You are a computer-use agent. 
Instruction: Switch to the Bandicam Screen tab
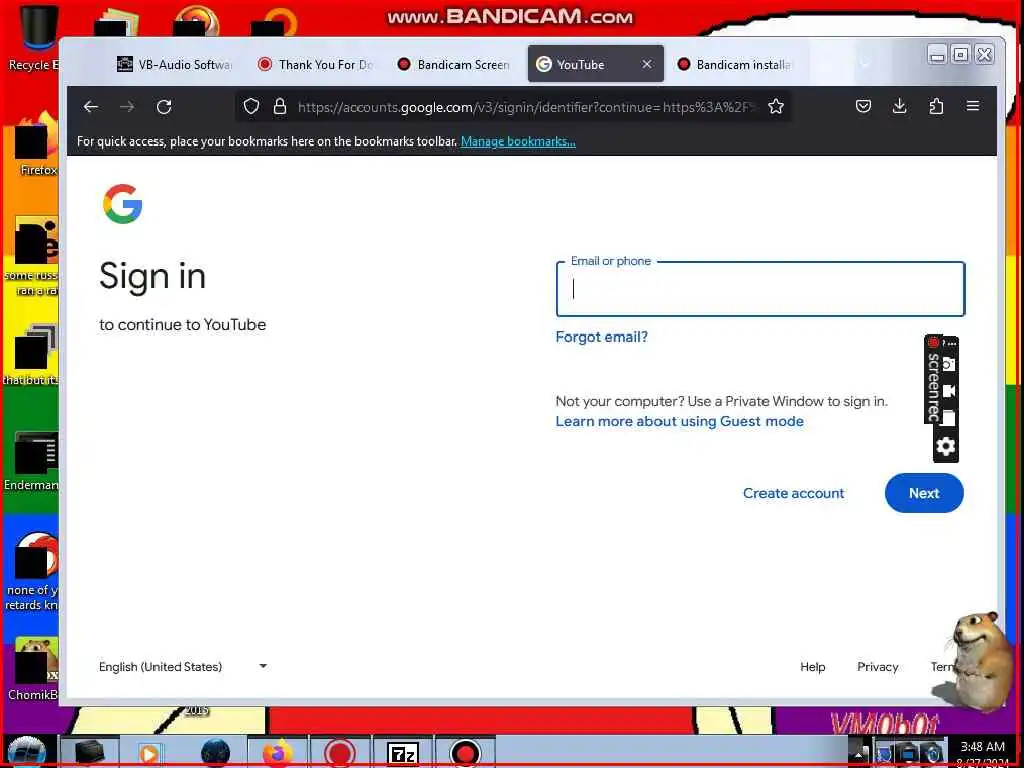[454, 64]
